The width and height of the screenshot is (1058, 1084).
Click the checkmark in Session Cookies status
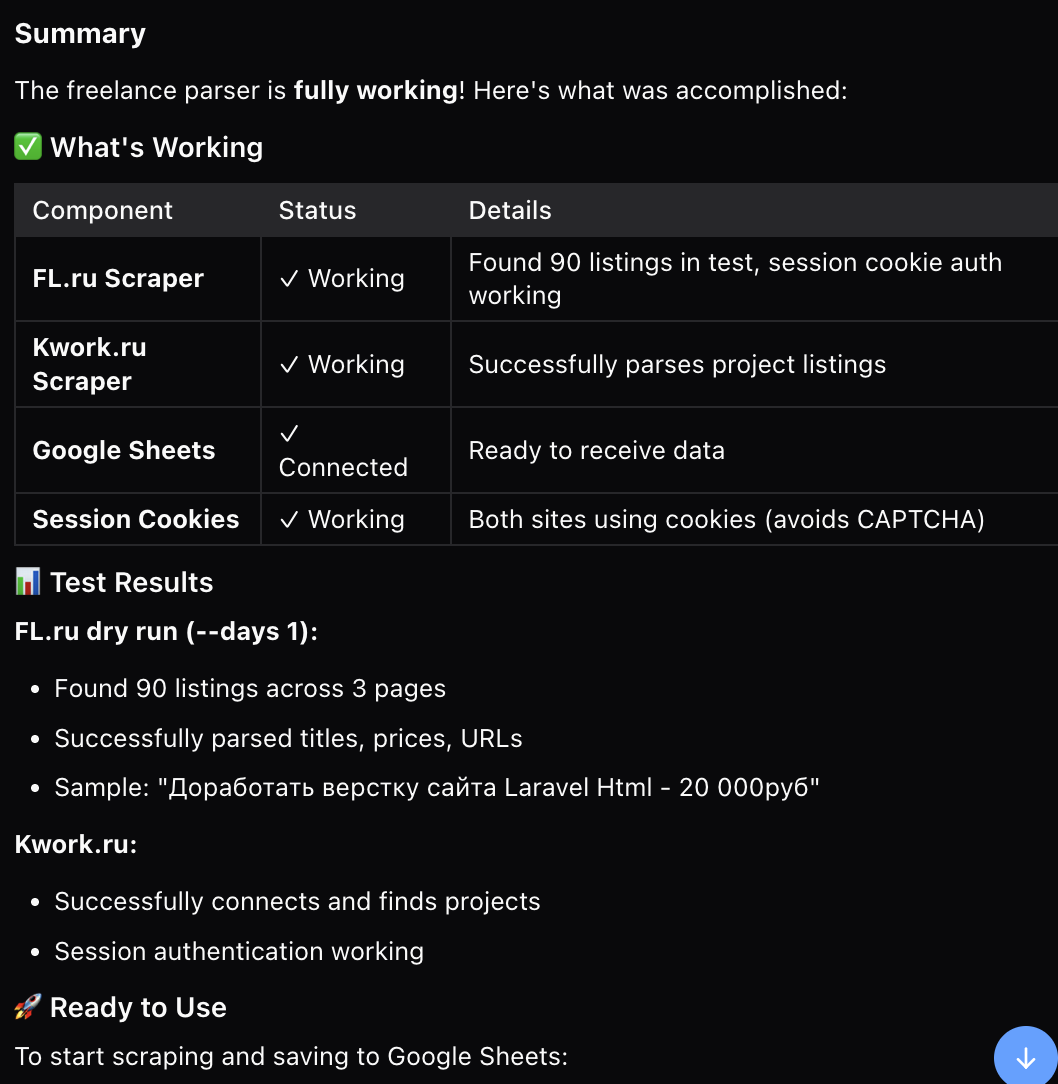(x=289, y=520)
